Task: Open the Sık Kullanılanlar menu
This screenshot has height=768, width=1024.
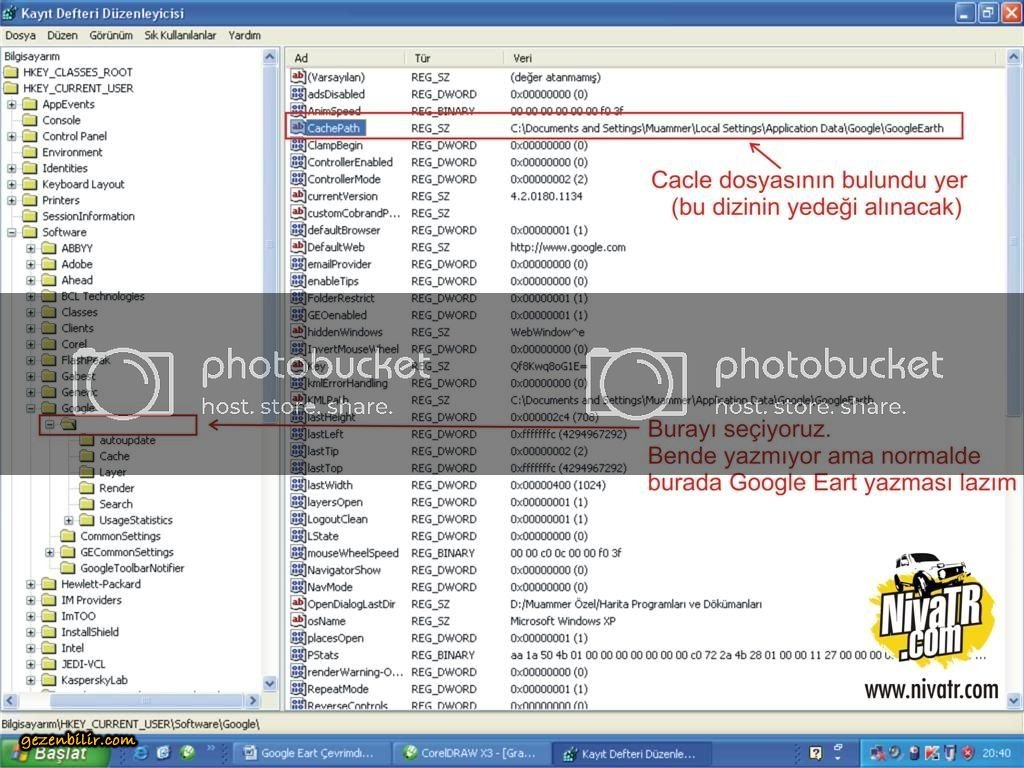Action: click(x=180, y=35)
